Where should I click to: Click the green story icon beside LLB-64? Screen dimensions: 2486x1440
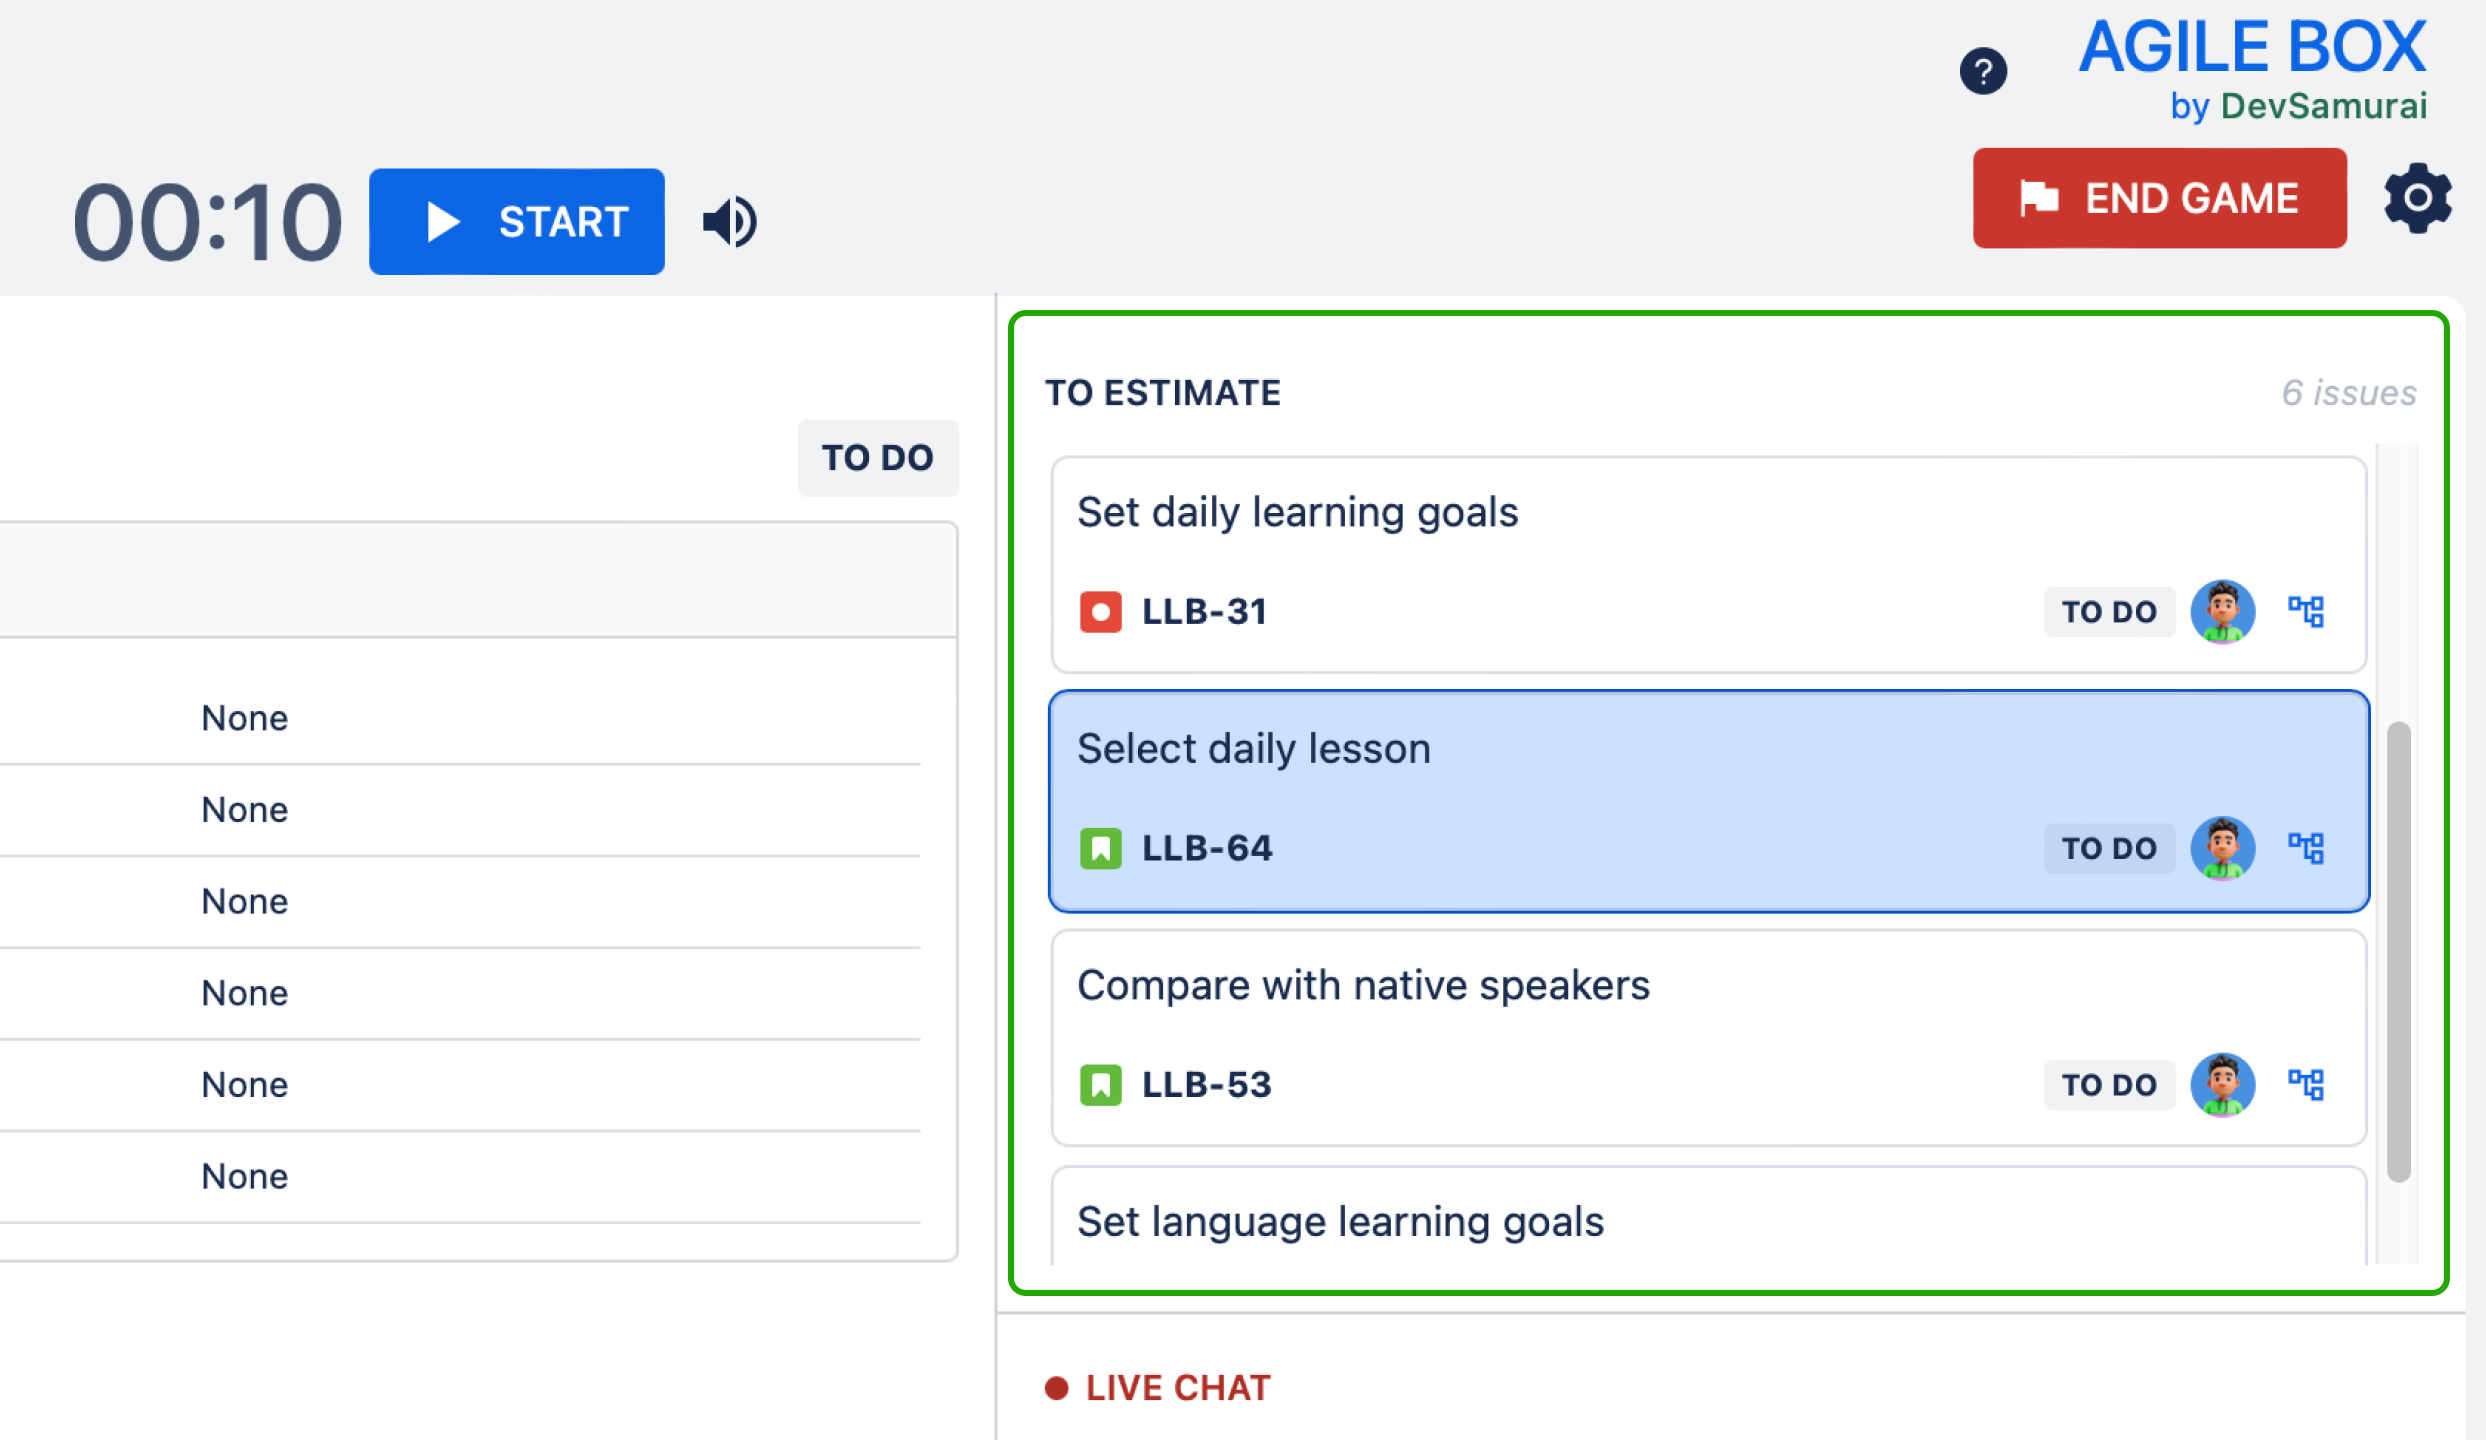(x=1100, y=849)
